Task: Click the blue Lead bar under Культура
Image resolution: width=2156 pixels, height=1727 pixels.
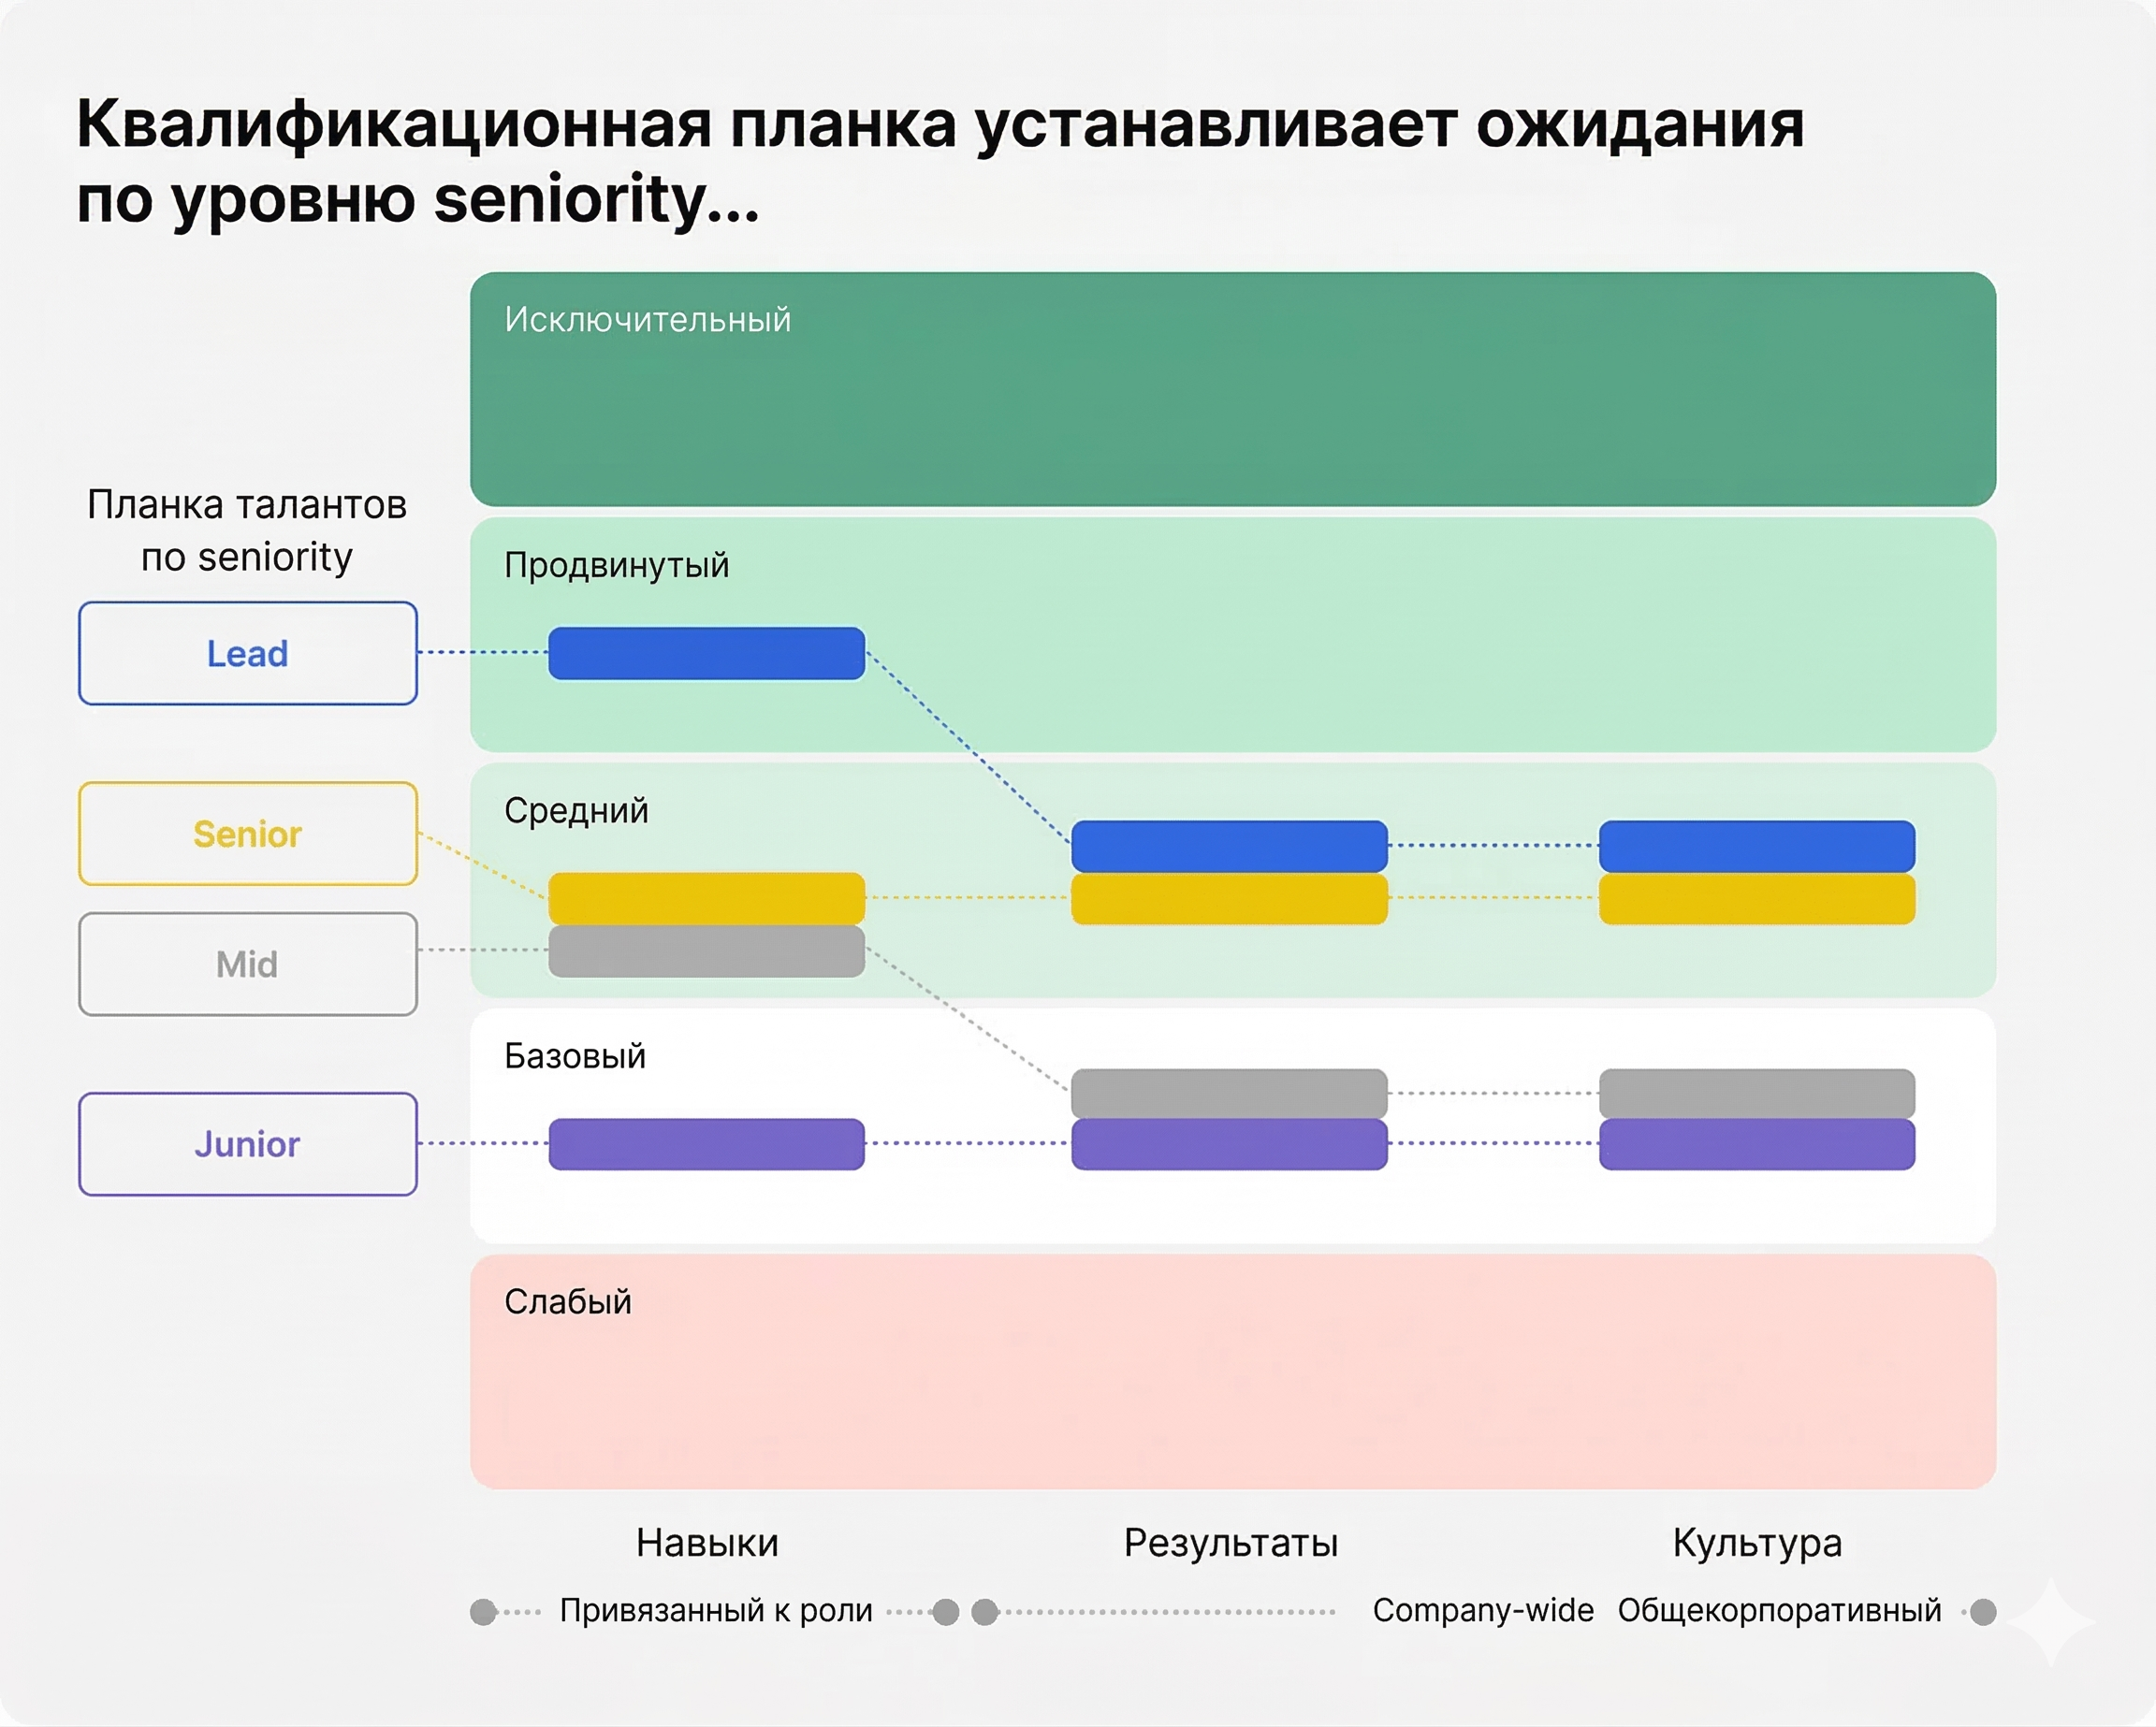Action: tap(1756, 845)
